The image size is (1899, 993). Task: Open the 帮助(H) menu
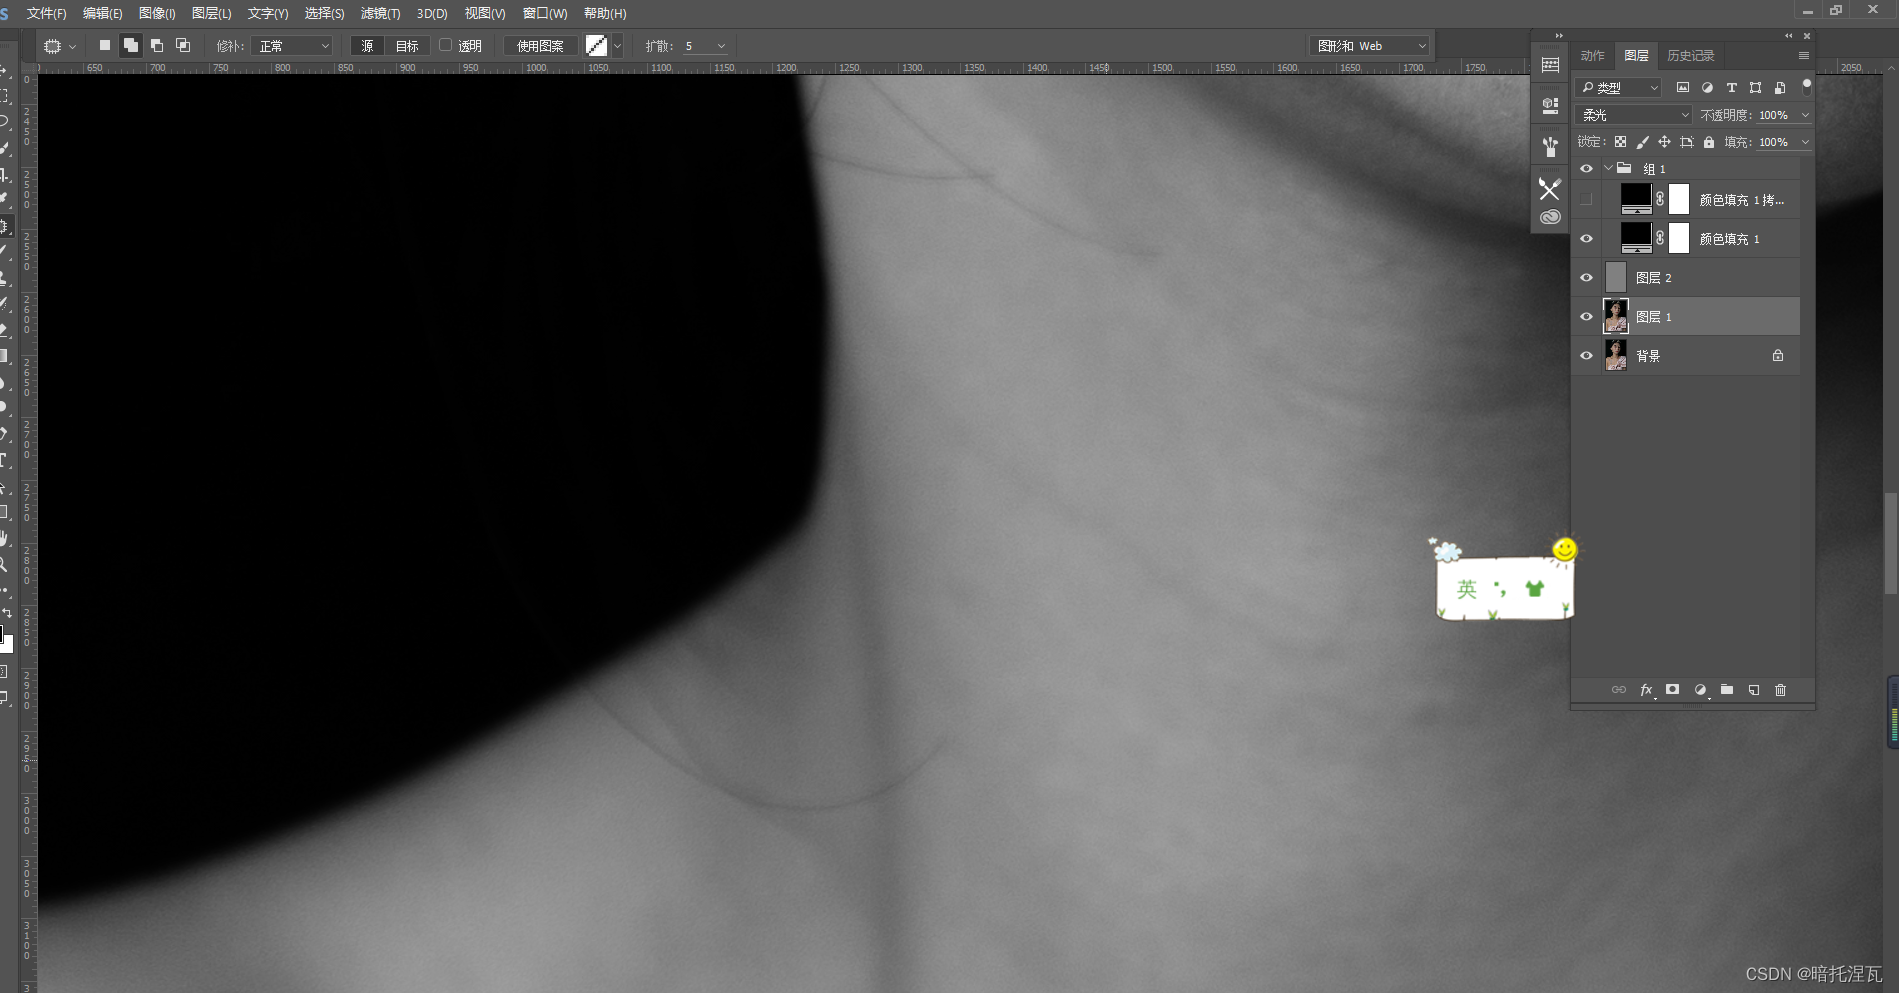point(605,13)
